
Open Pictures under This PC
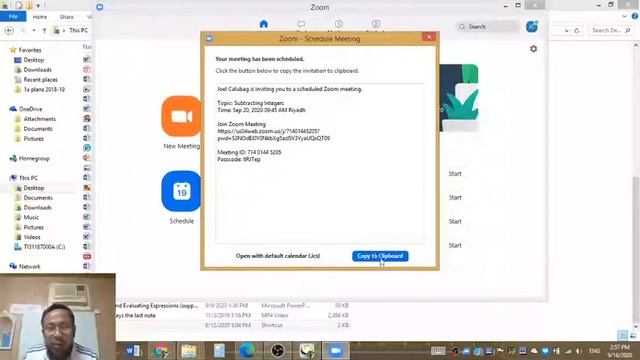(x=33, y=227)
